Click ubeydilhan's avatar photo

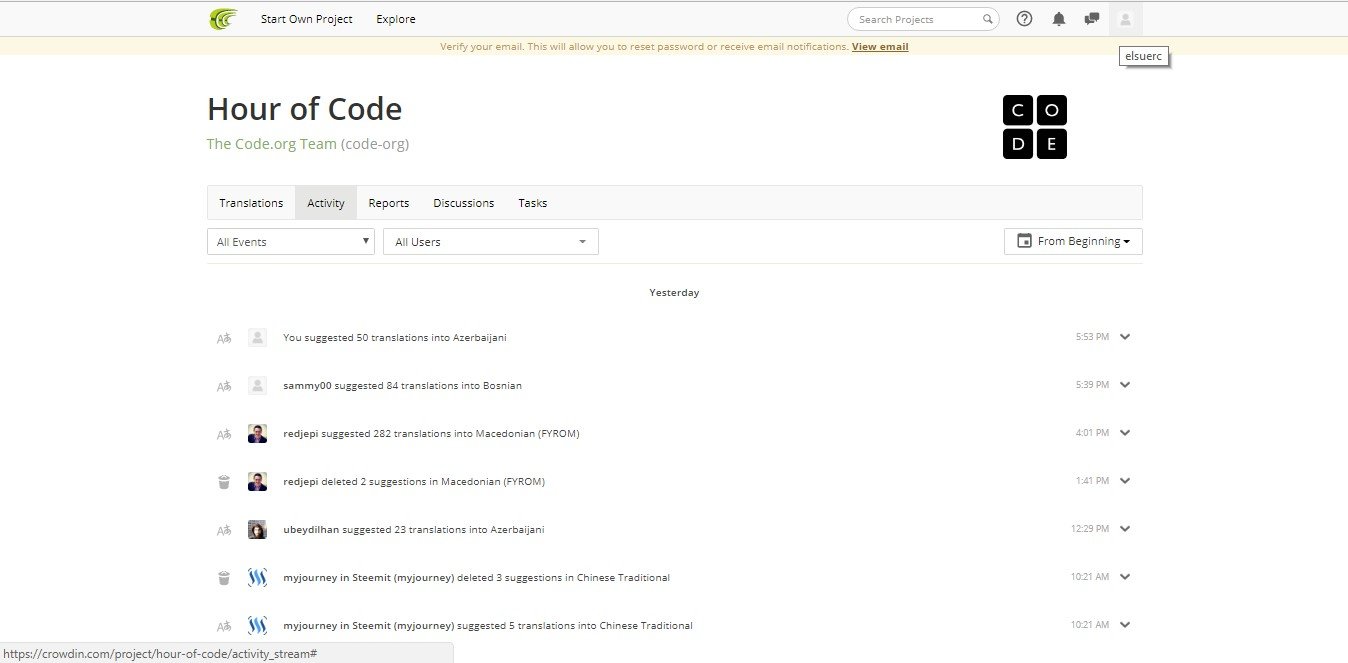point(257,529)
